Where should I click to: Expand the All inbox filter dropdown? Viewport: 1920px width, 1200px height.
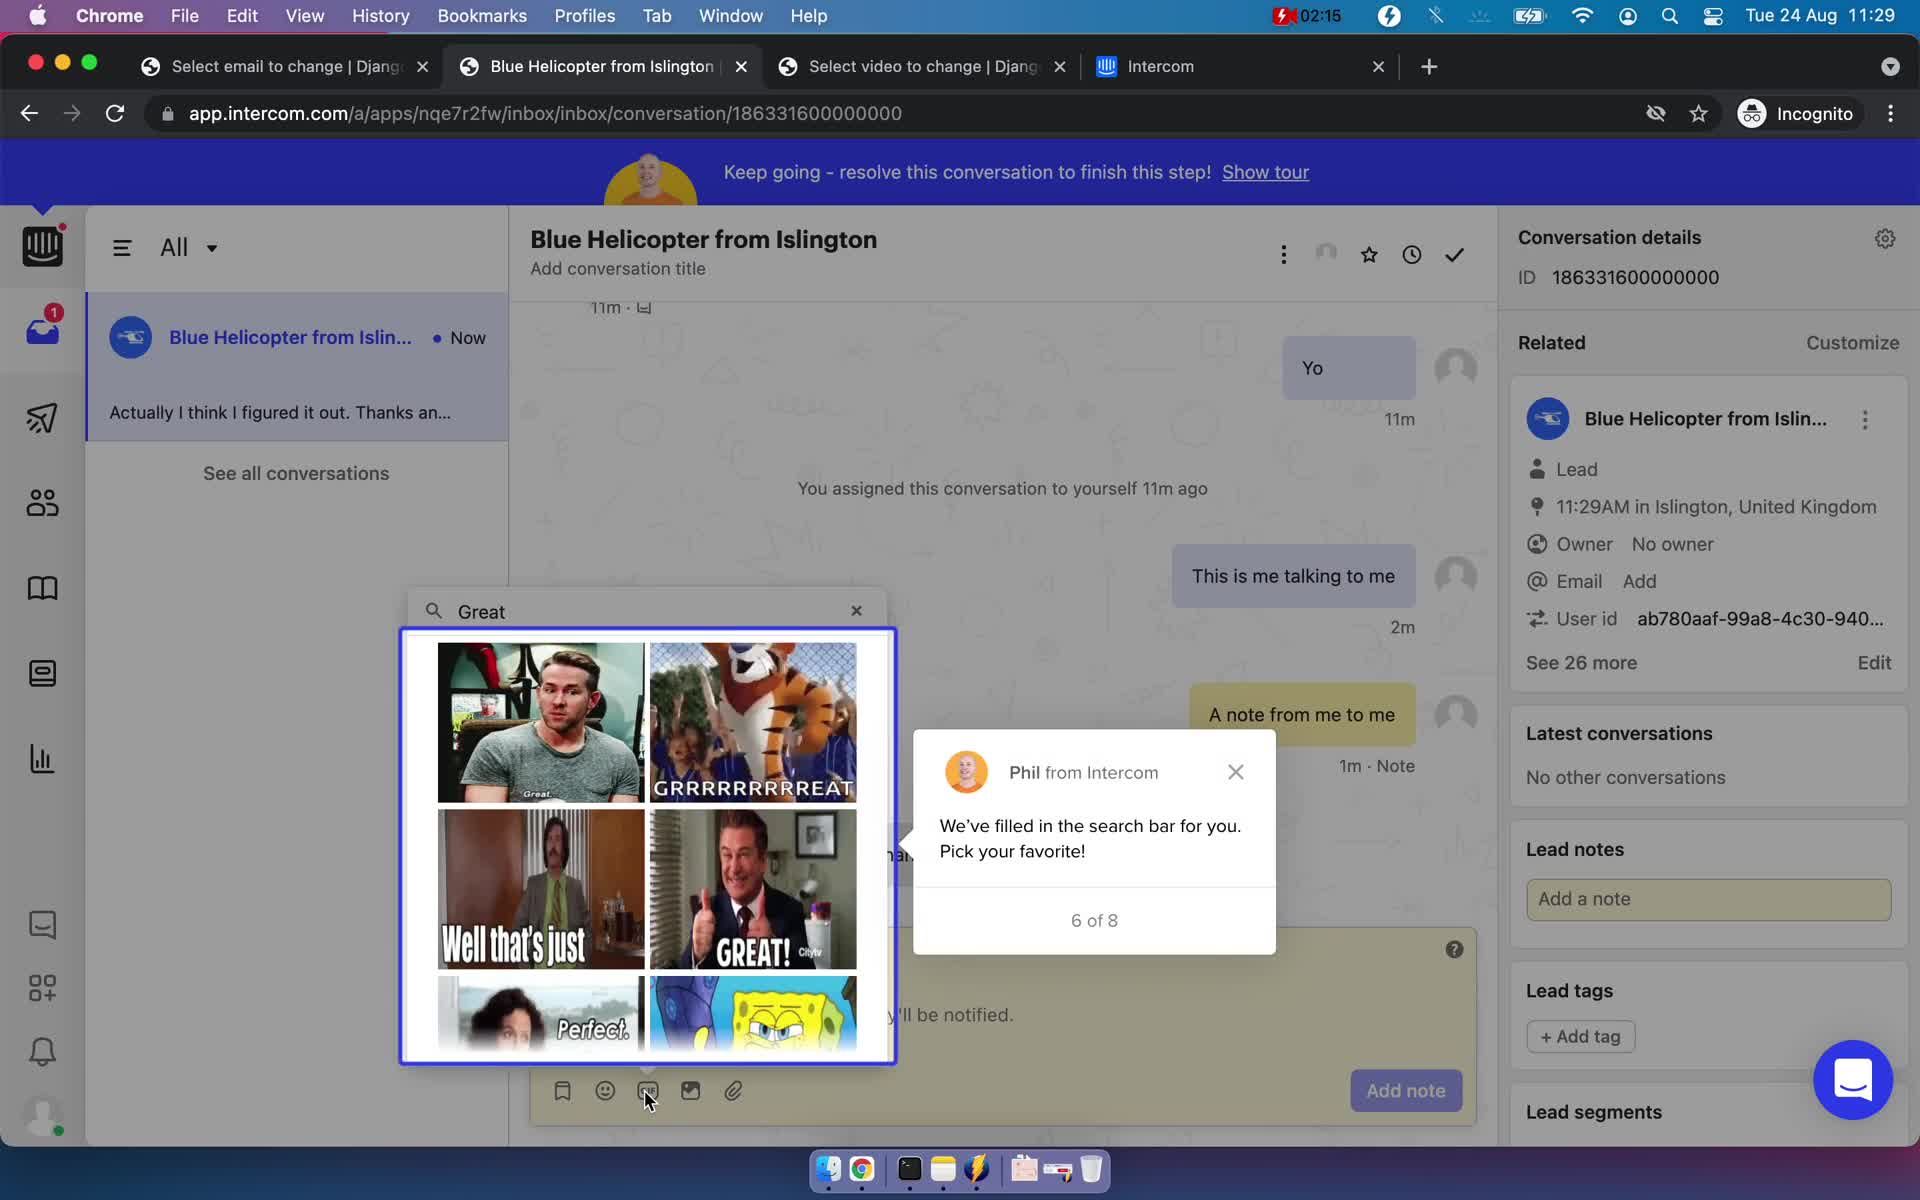point(188,248)
